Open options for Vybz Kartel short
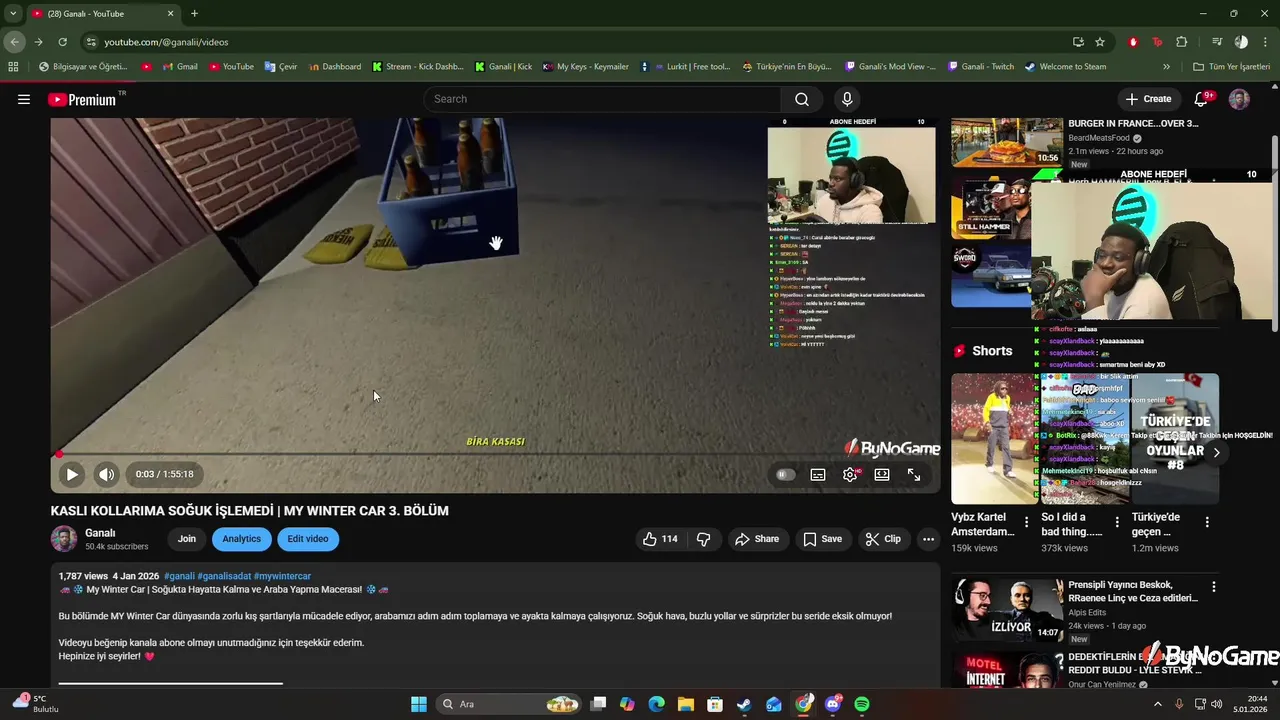The height and width of the screenshot is (720, 1280). (1026, 522)
